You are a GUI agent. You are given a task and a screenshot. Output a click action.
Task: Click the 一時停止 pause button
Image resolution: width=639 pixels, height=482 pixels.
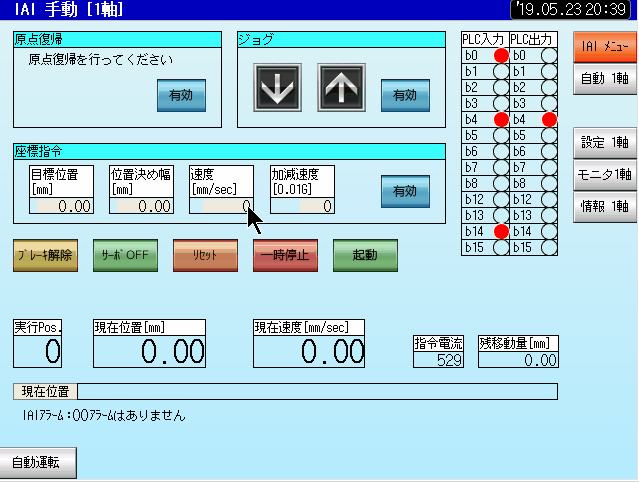285,255
